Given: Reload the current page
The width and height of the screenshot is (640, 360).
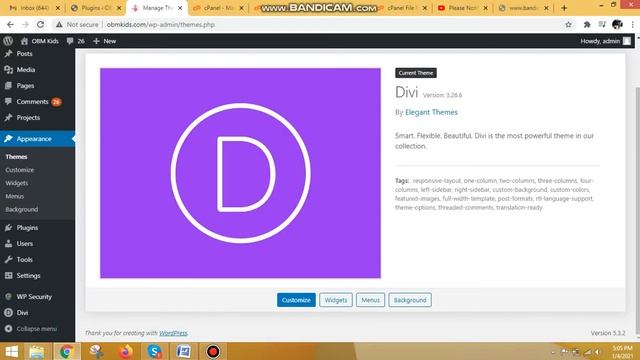Looking at the screenshot, I should point(40,24).
